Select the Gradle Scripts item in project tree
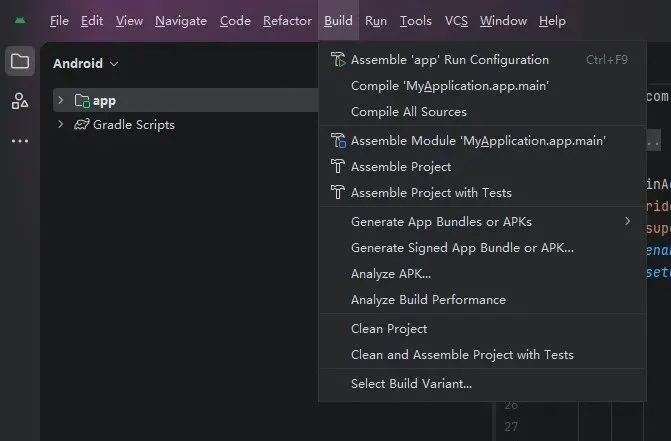The height and width of the screenshot is (441, 671). tap(133, 125)
